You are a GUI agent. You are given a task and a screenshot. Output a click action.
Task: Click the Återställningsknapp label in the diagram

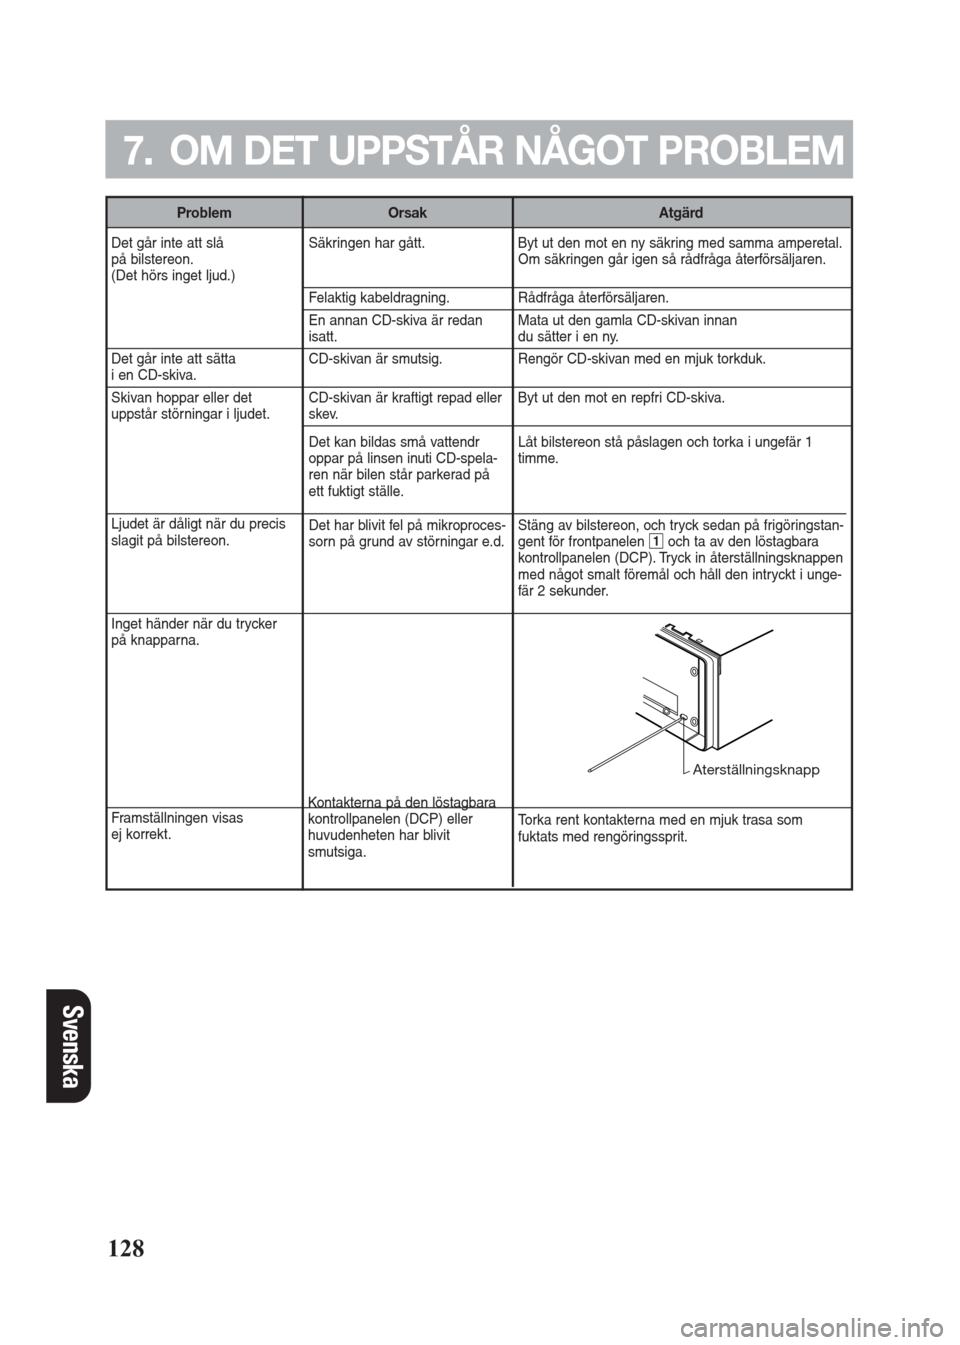[755, 770]
